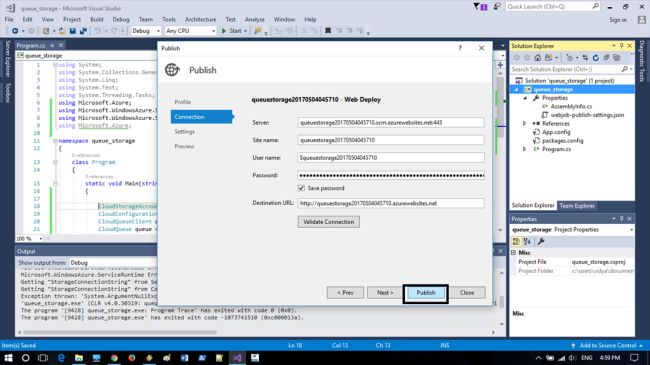This screenshot has width=650, height=365.
Task: Open the Debug configuration dropdown
Action: point(146,31)
